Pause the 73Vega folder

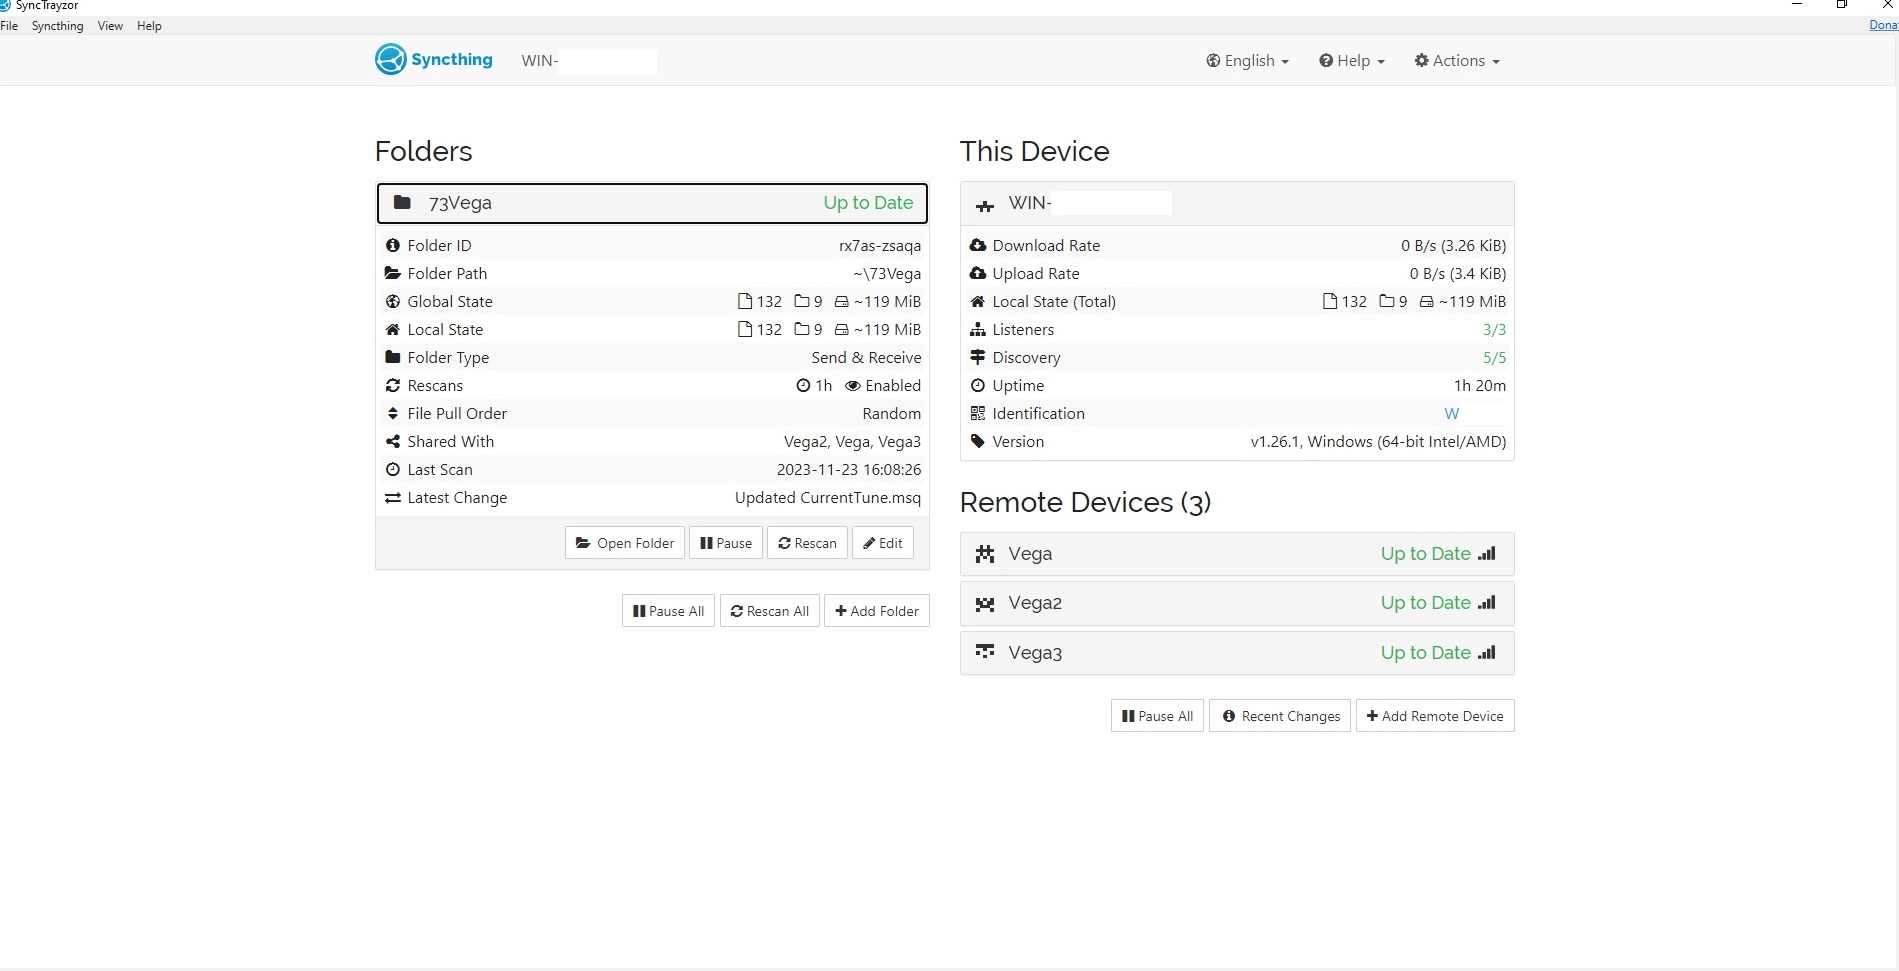[x=726, y=543]
